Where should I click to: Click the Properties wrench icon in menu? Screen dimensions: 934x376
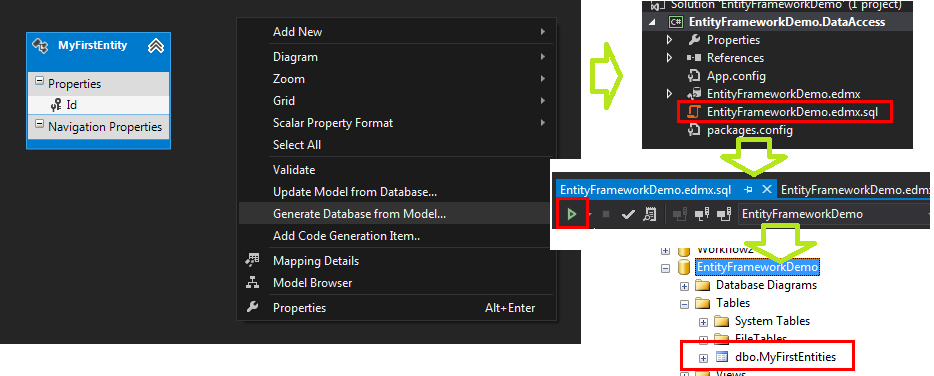253,307
